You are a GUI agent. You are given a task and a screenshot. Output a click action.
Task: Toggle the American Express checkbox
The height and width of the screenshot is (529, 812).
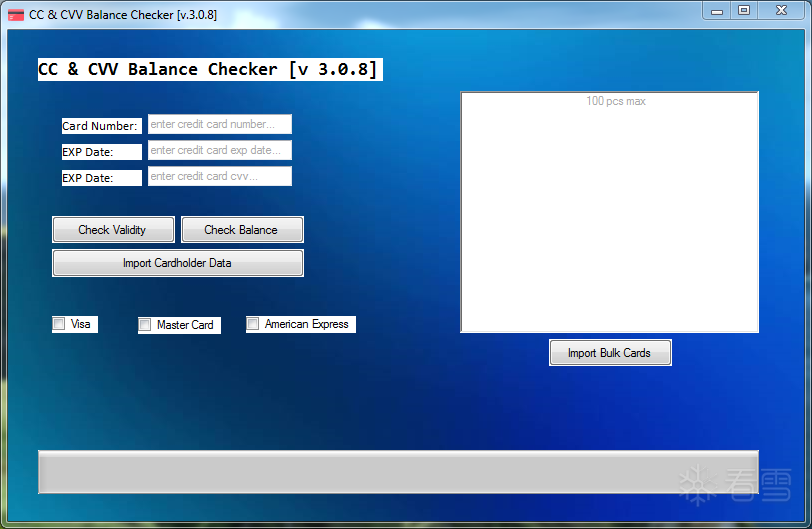[x=253, y=324]
